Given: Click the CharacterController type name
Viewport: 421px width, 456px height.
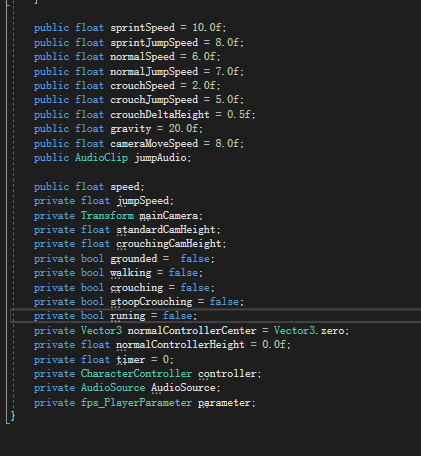Looking at the screenshot, I should click(x=136, y=374).
